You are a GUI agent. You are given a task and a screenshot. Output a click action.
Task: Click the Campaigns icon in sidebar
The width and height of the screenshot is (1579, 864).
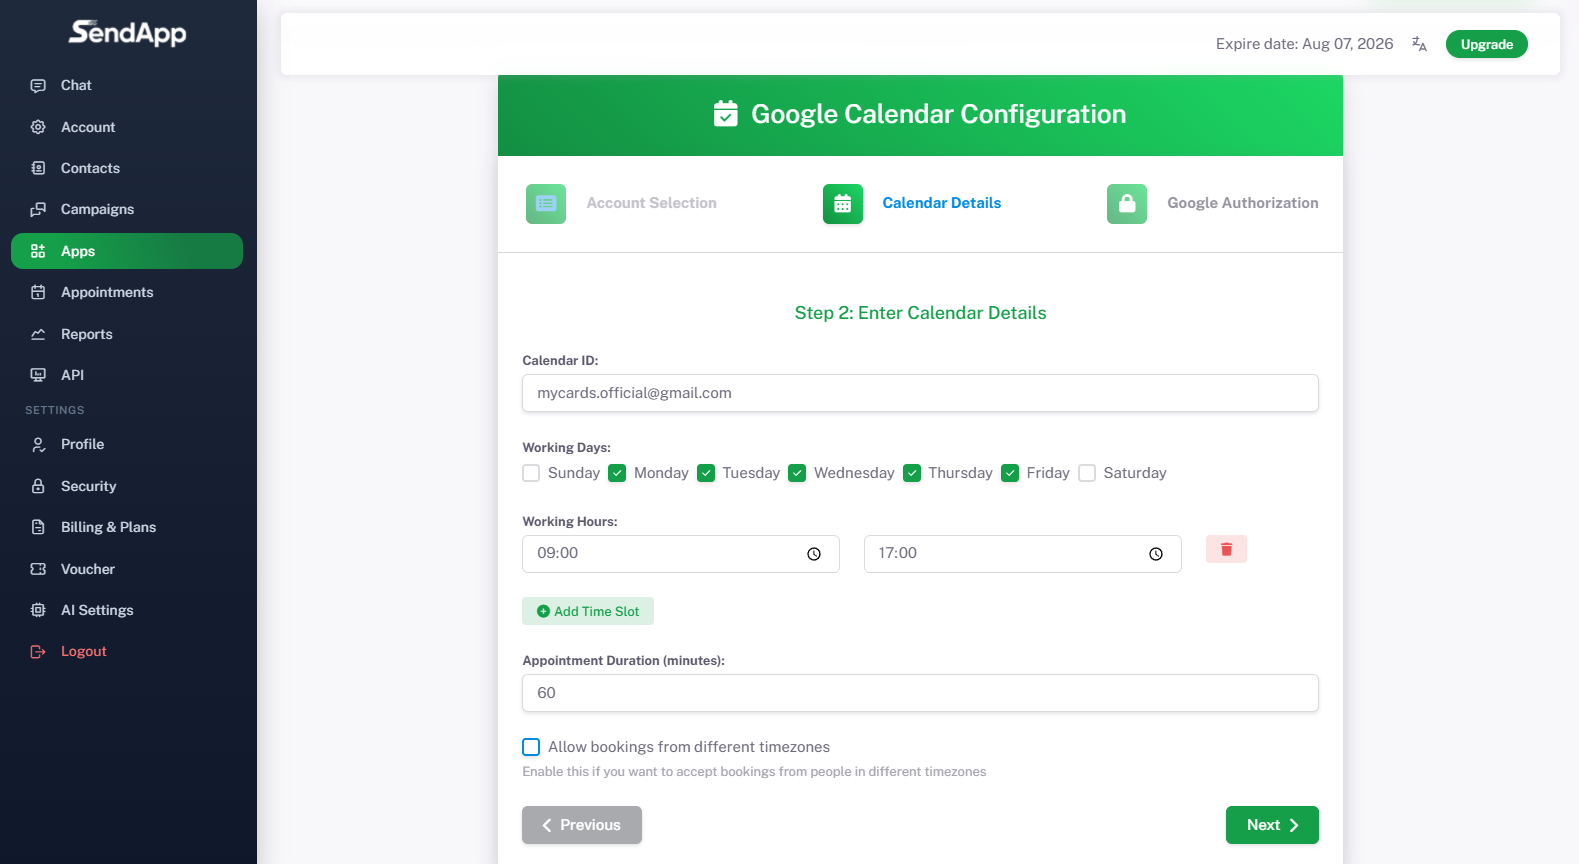[x=38, y=209]
